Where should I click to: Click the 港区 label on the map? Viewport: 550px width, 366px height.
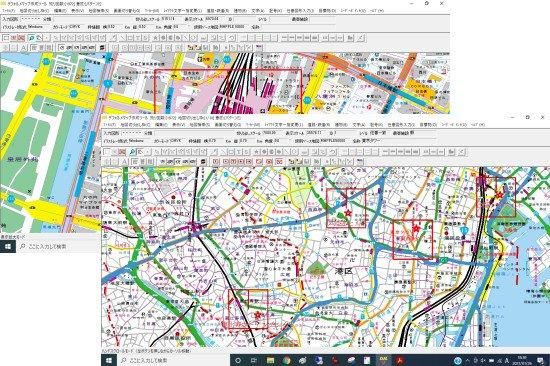coord(344,271)
